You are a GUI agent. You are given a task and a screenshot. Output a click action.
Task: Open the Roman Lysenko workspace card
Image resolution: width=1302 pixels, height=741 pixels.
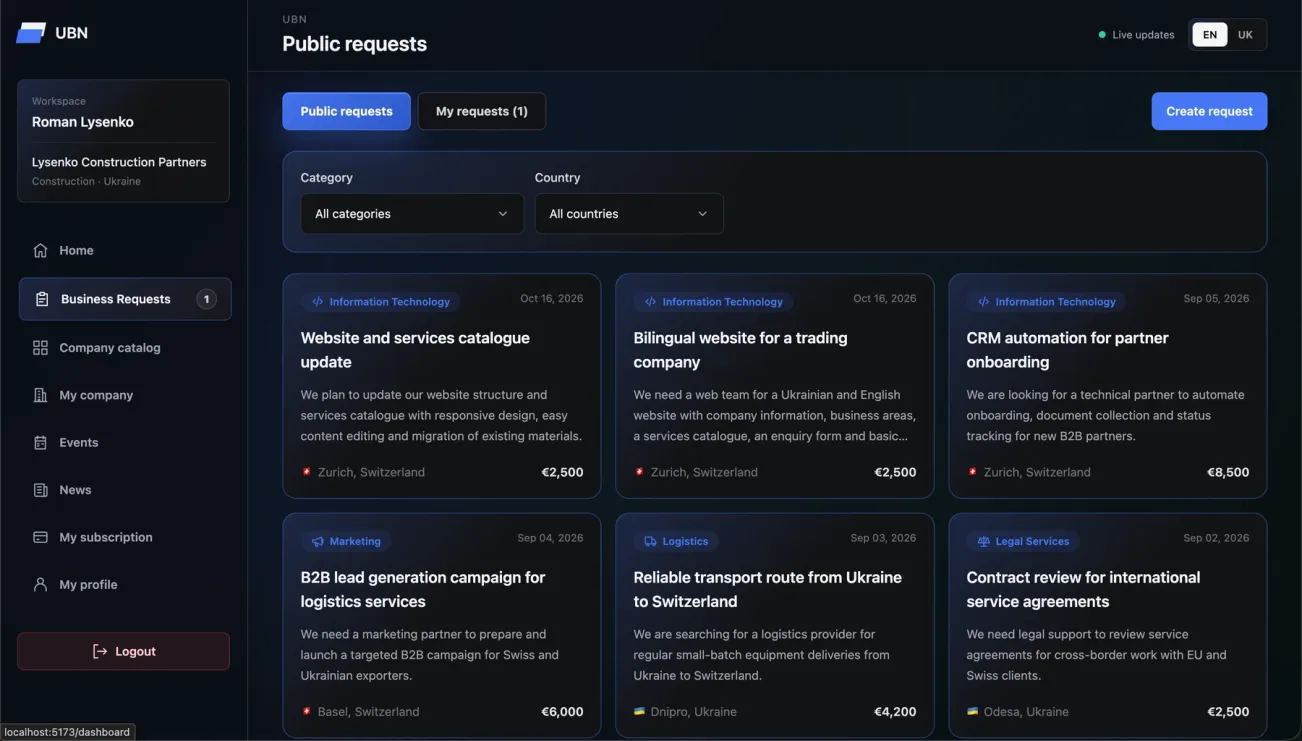[123, 141]
